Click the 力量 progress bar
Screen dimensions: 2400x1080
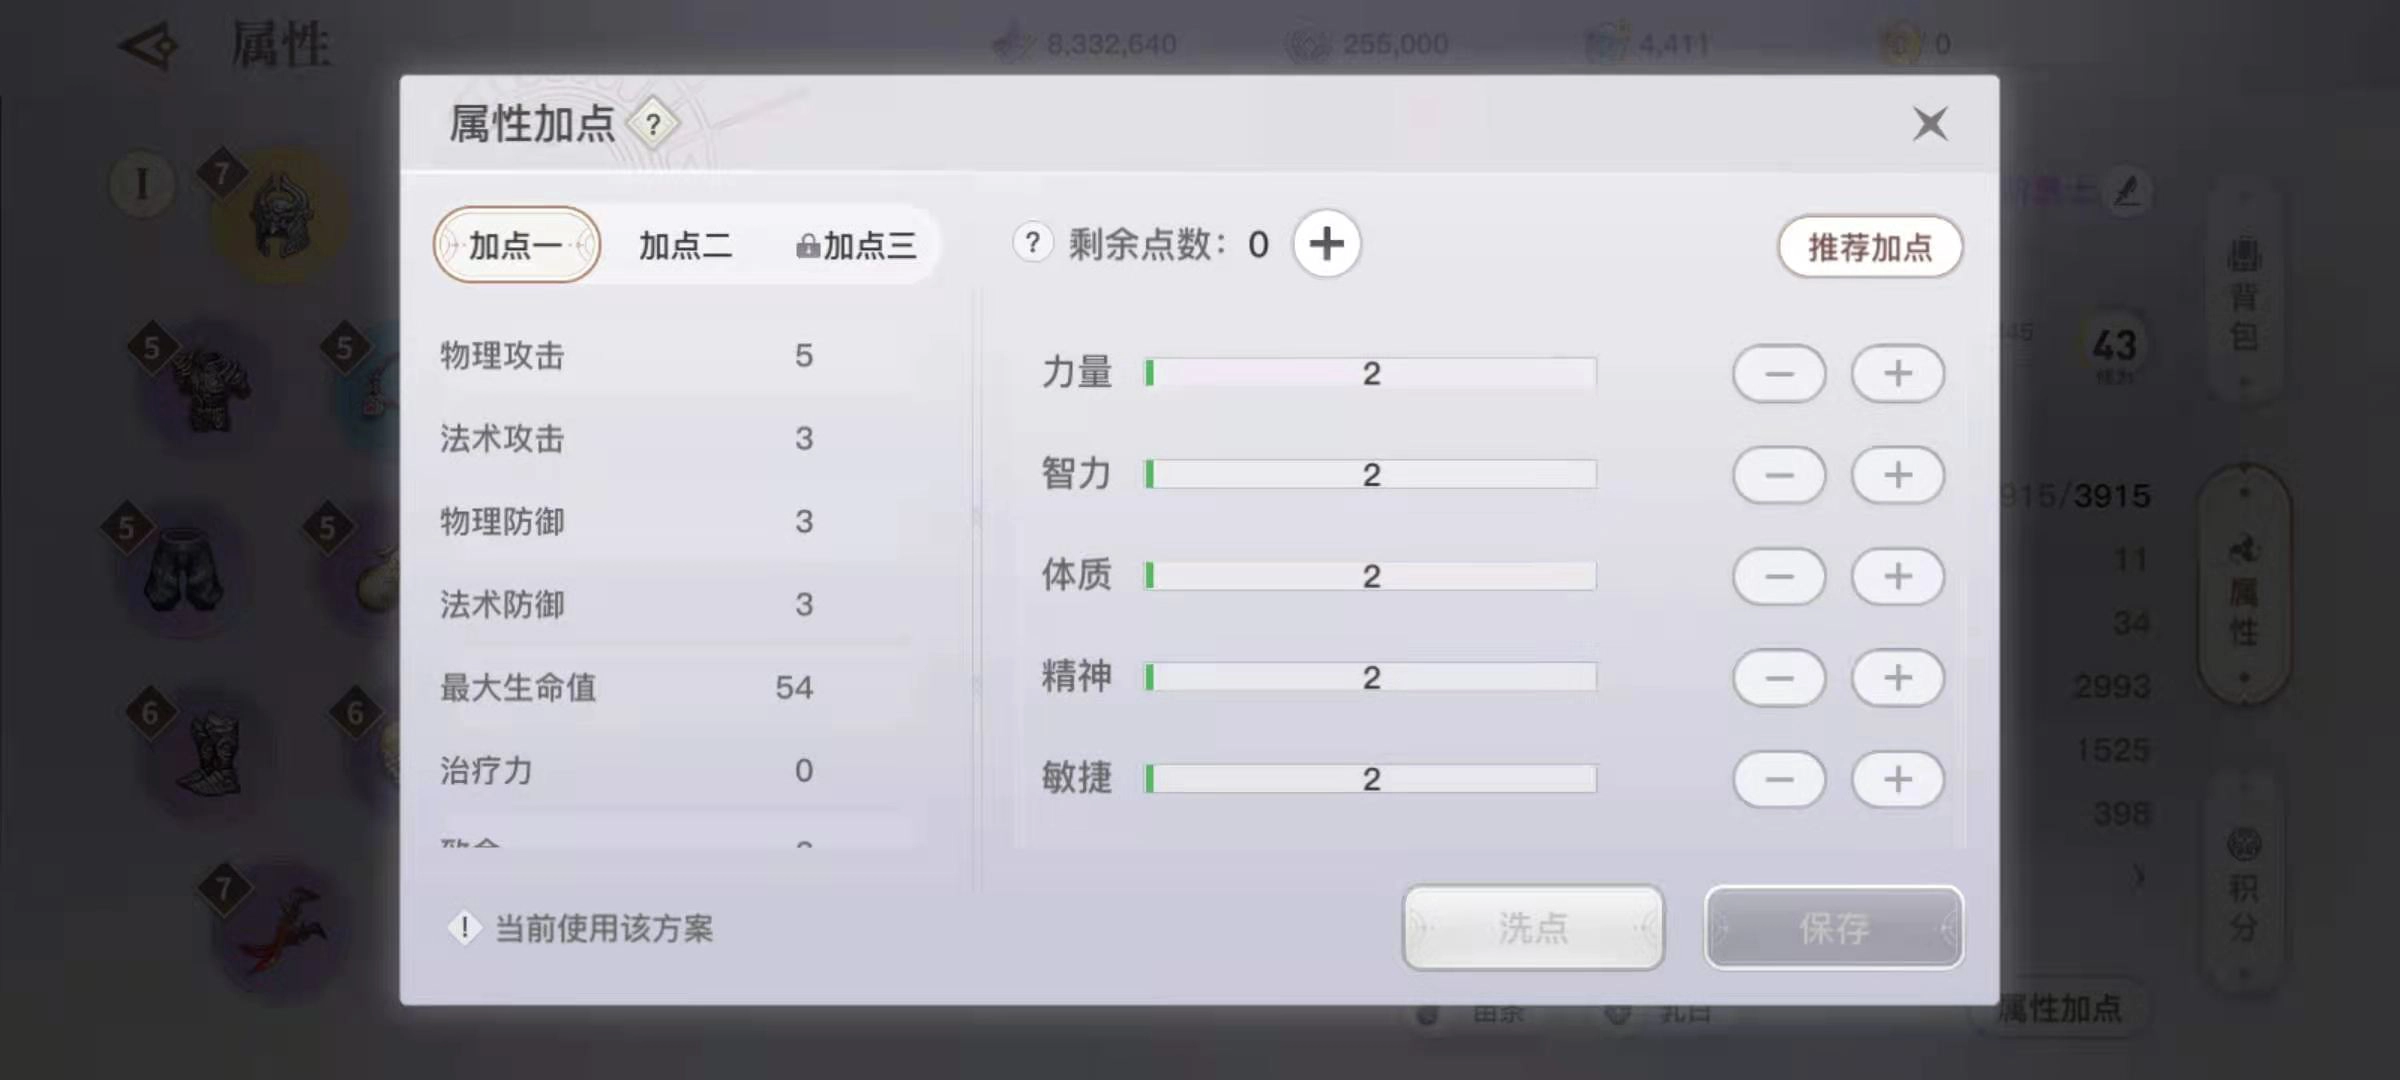click(x=1370, y=374)
